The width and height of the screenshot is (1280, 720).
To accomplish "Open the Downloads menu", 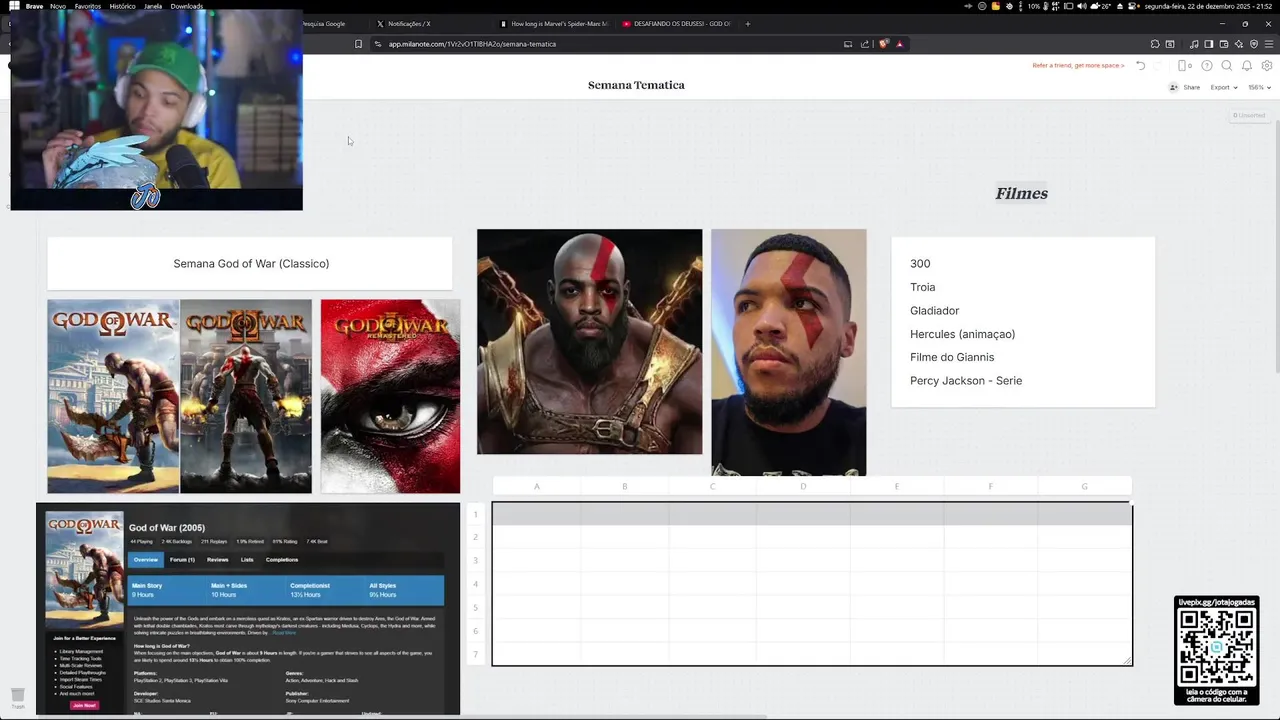I will (187, 6).
